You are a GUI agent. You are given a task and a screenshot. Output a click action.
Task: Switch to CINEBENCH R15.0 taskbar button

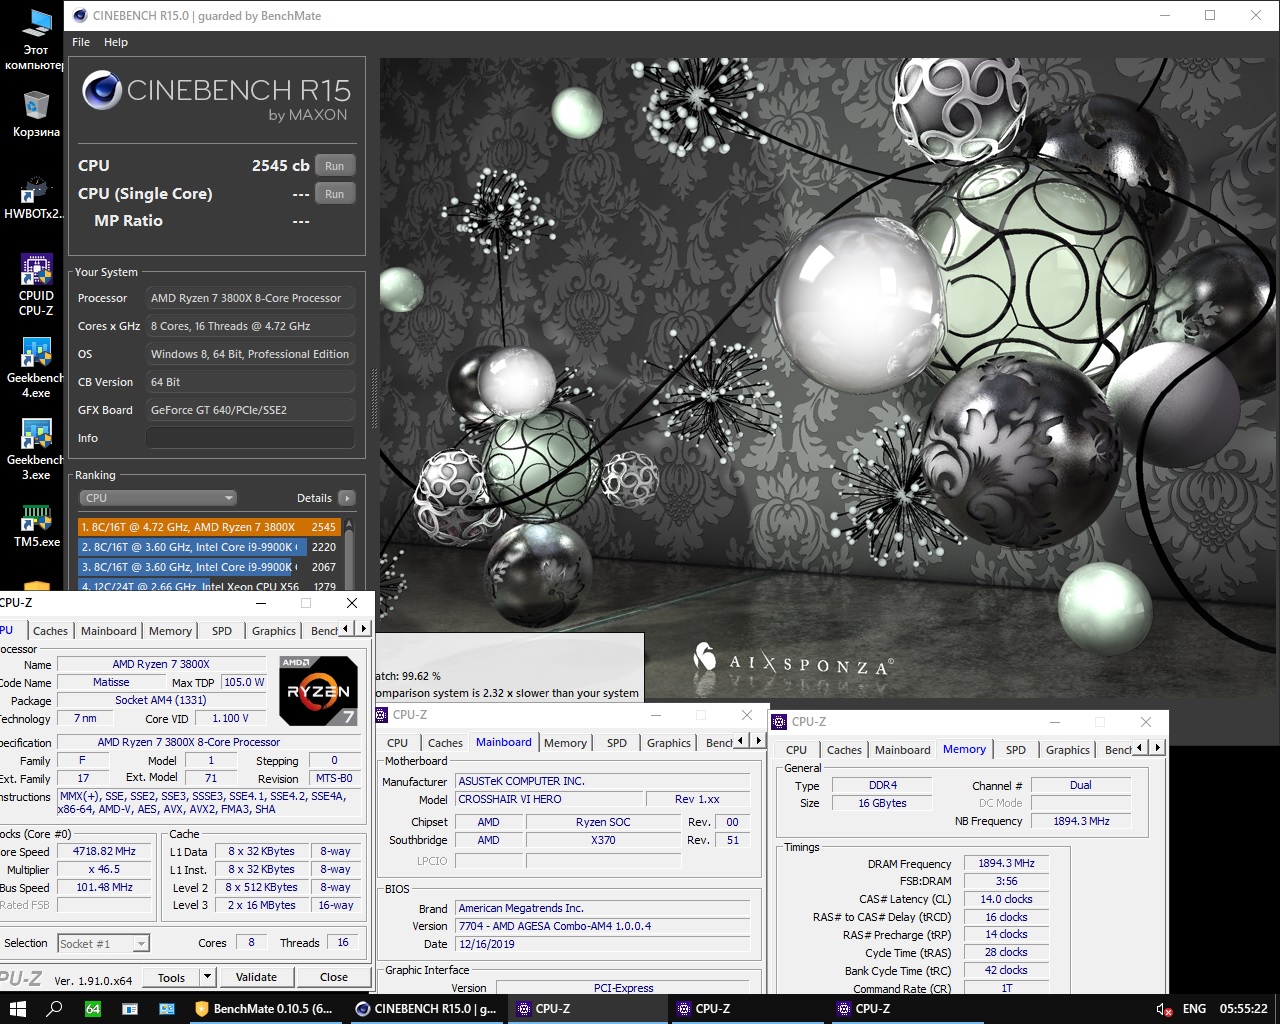pos(426,1009)
